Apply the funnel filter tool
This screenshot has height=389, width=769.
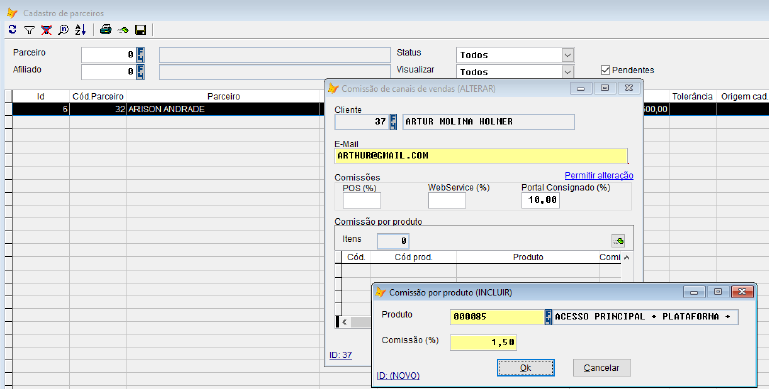pyautogui.click(x=29, y=30)
